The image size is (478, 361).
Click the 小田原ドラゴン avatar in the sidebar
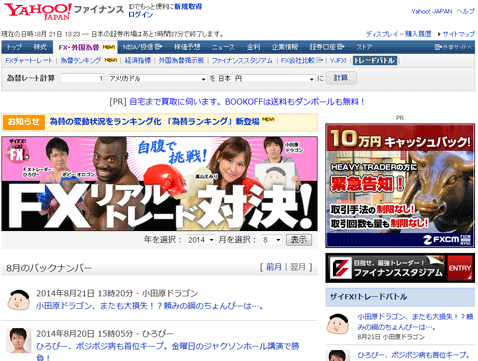[x=338, y=324]
